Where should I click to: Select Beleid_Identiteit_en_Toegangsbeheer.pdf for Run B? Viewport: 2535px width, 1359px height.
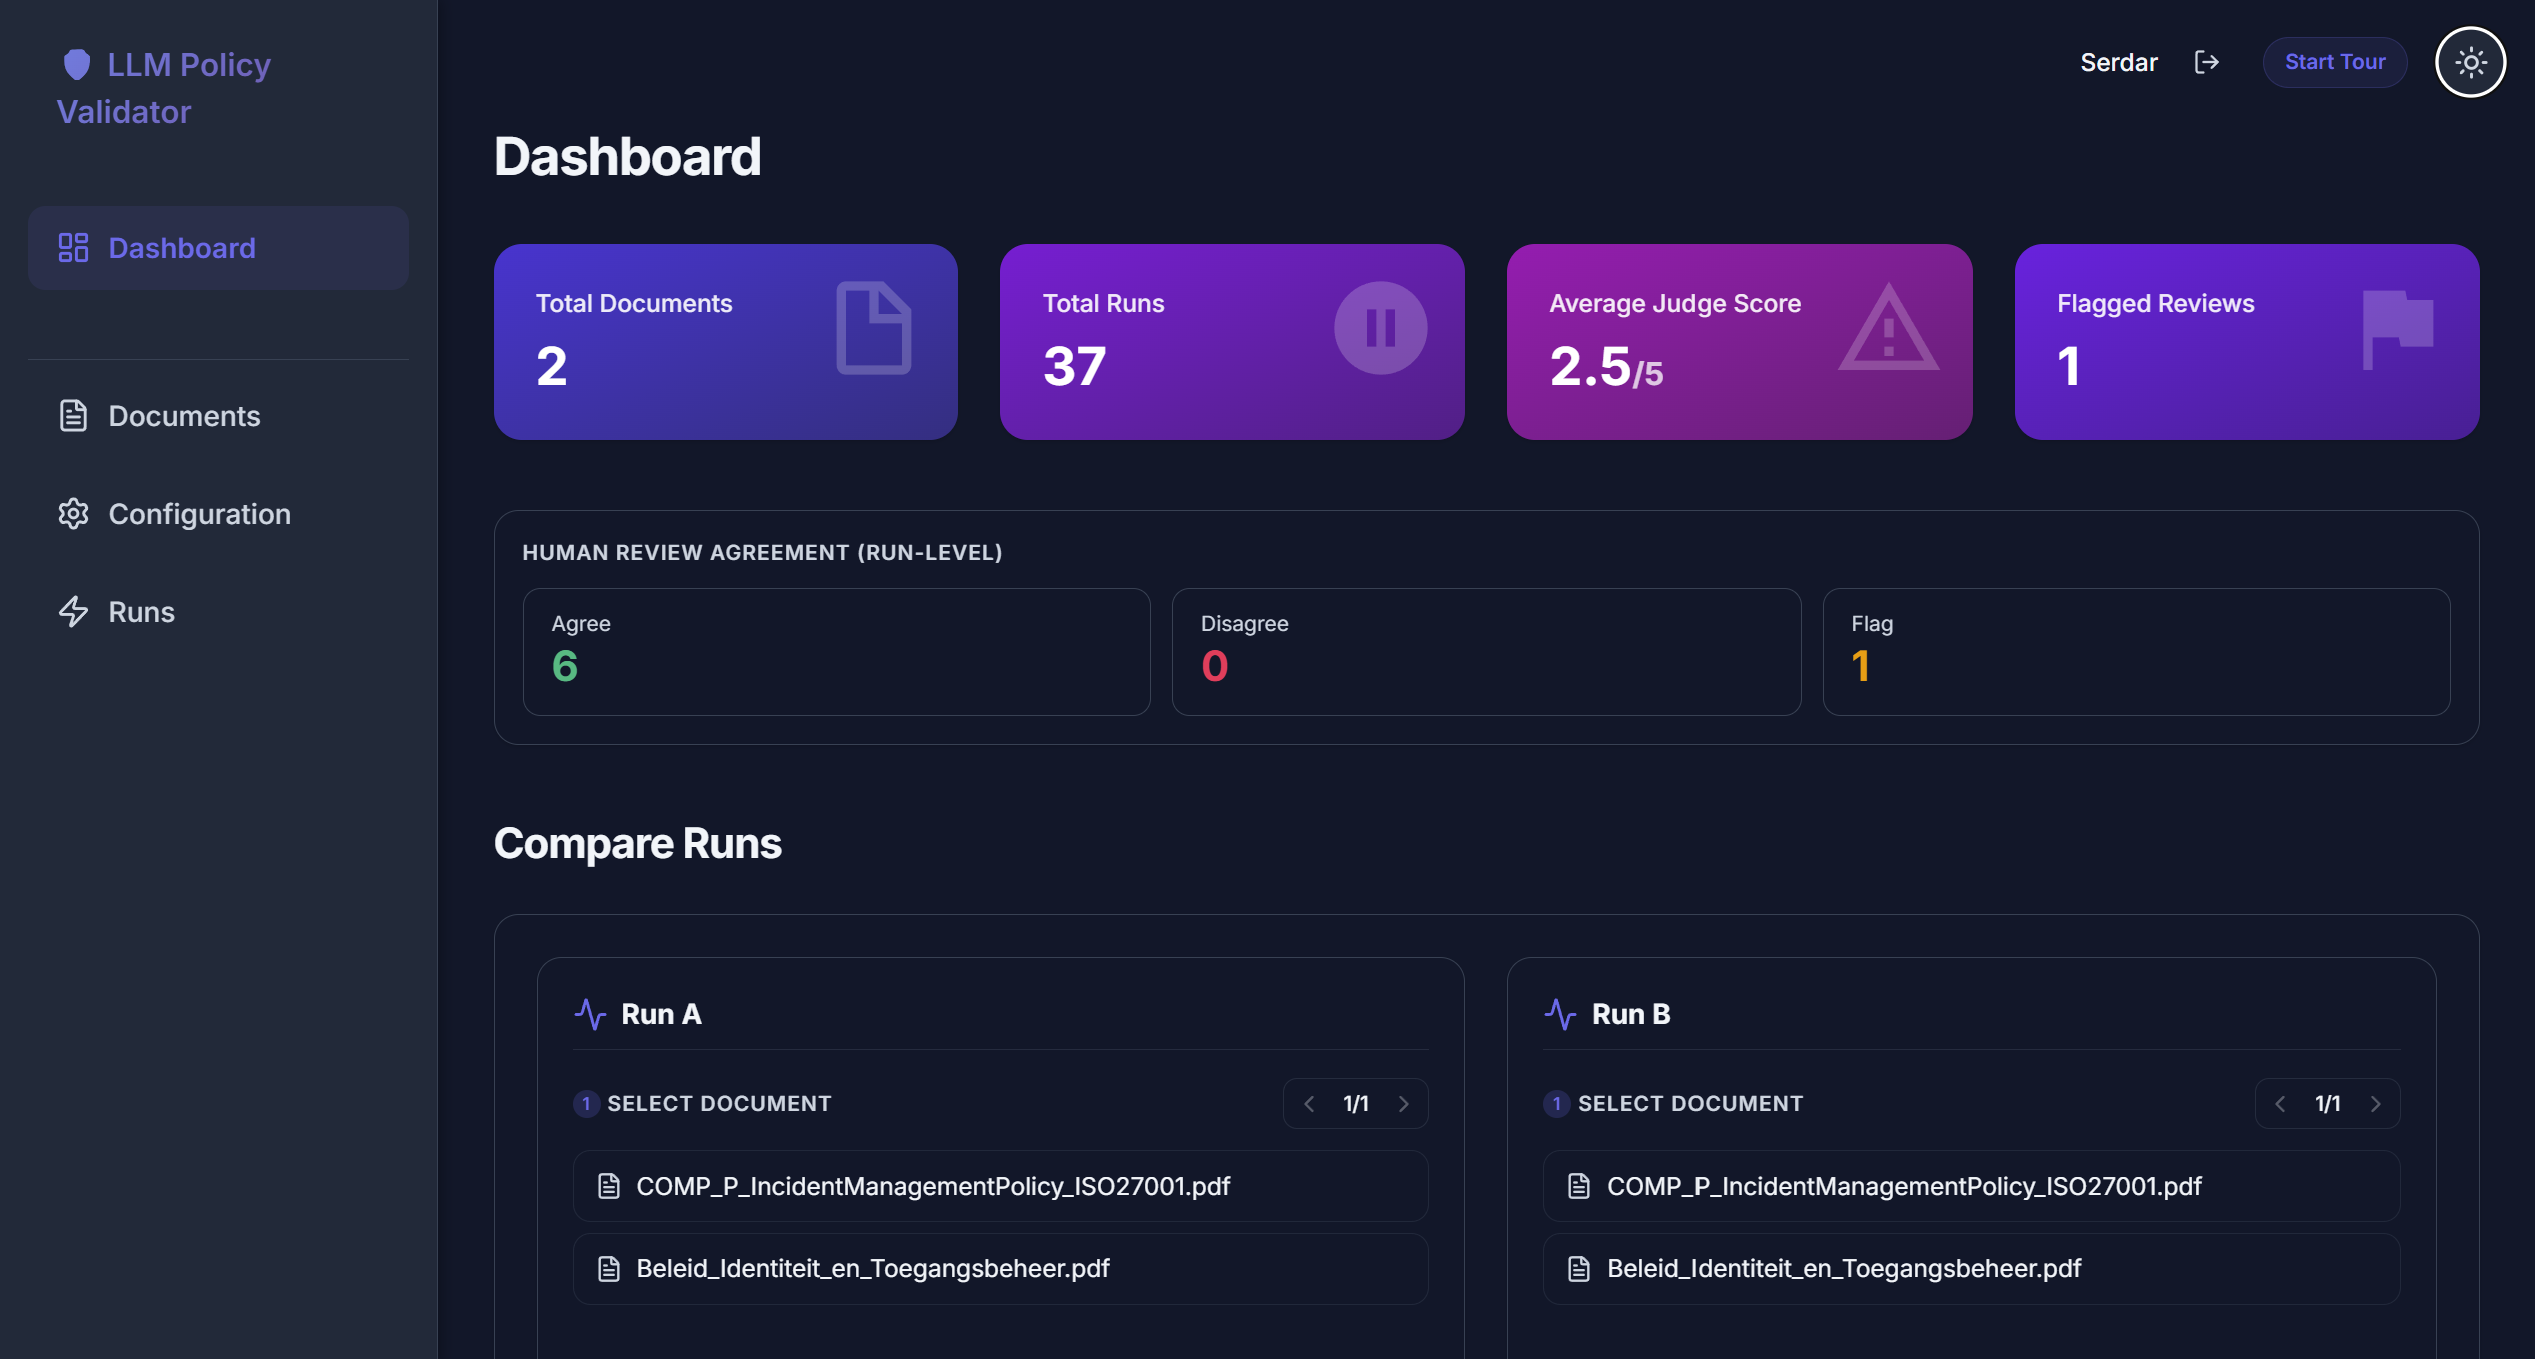[x=1971, y=1269]
